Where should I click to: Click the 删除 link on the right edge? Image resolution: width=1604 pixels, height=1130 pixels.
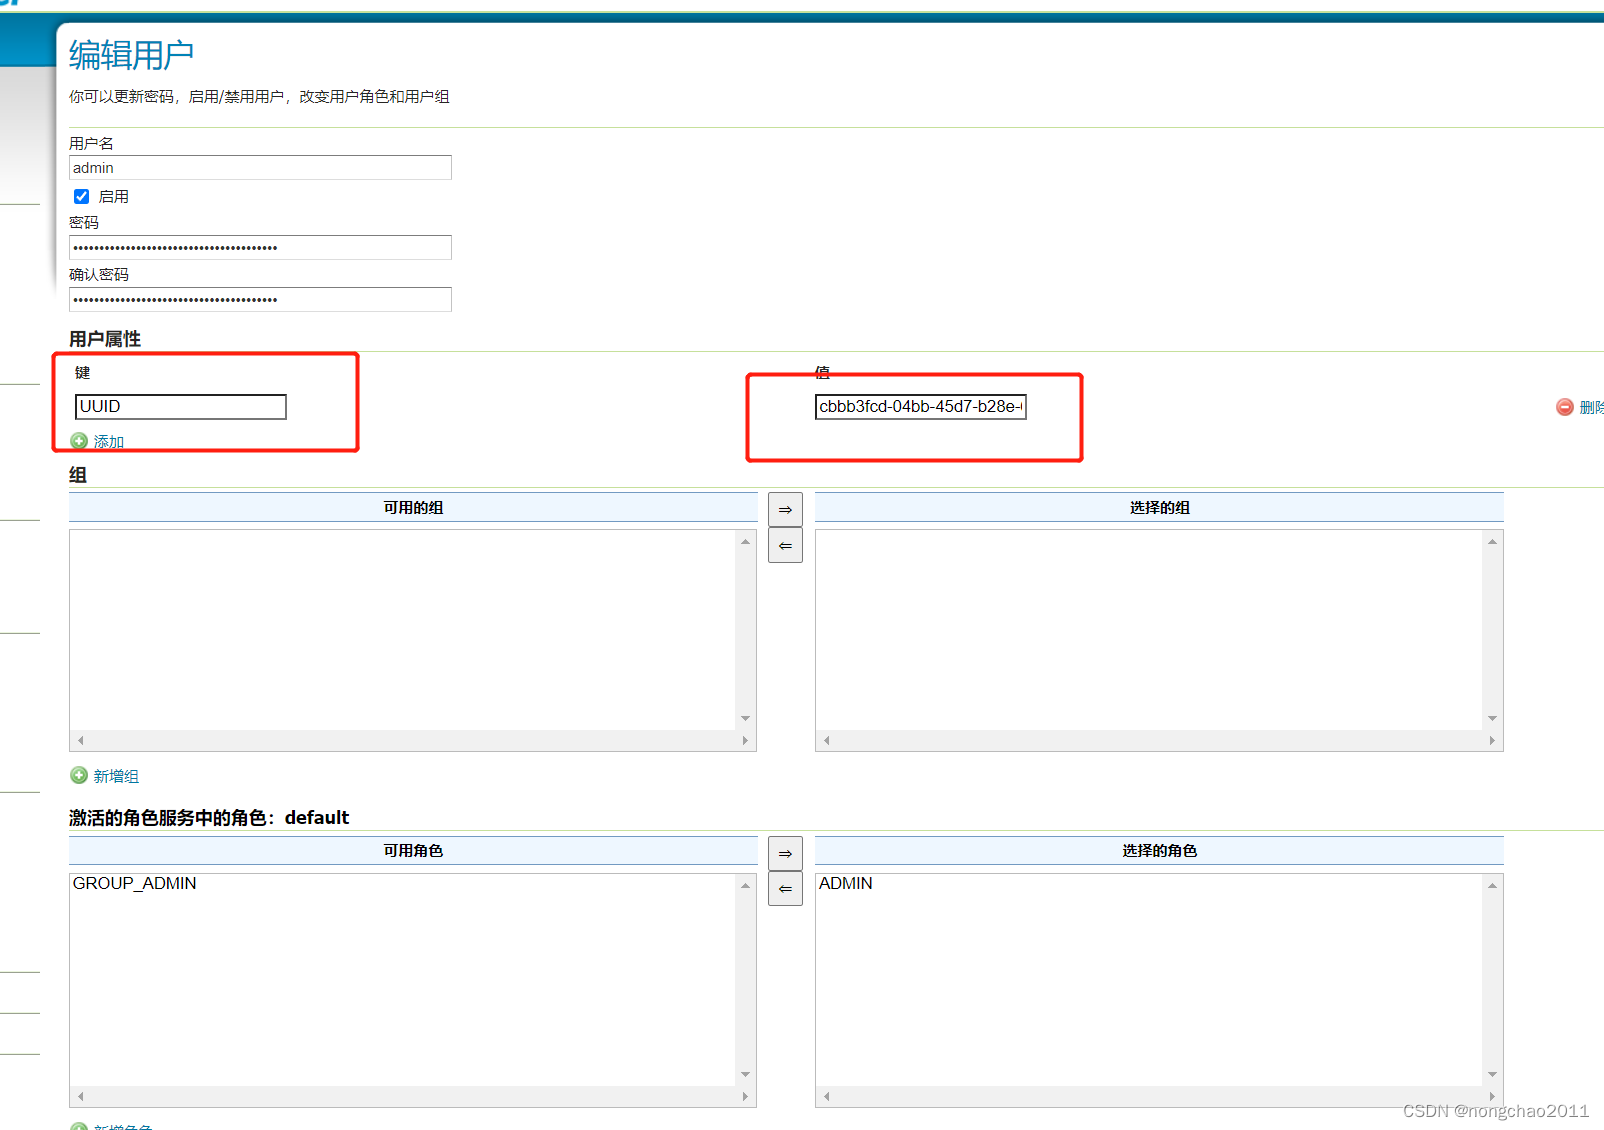pos(1591,407)
